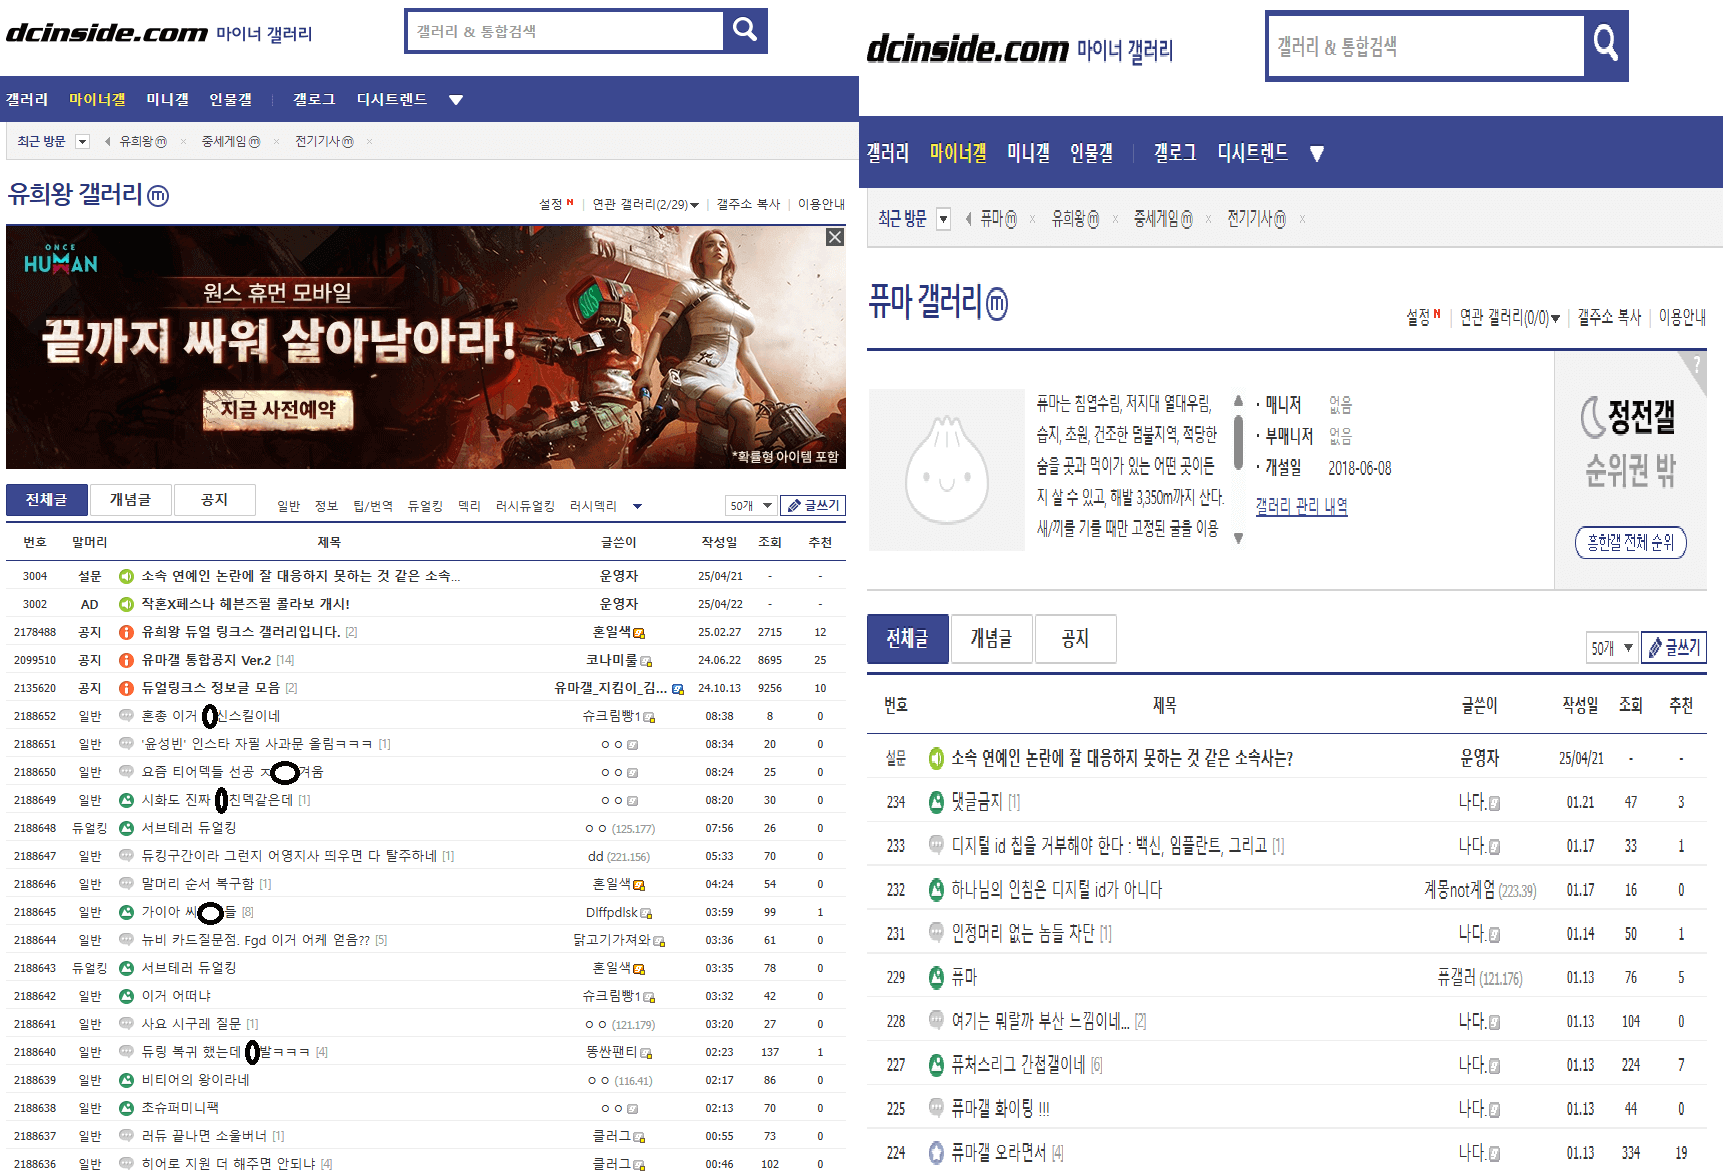Remove 전기기사 from recent visits on left page
1723x1171 pixels.
(x=370, y=142)
